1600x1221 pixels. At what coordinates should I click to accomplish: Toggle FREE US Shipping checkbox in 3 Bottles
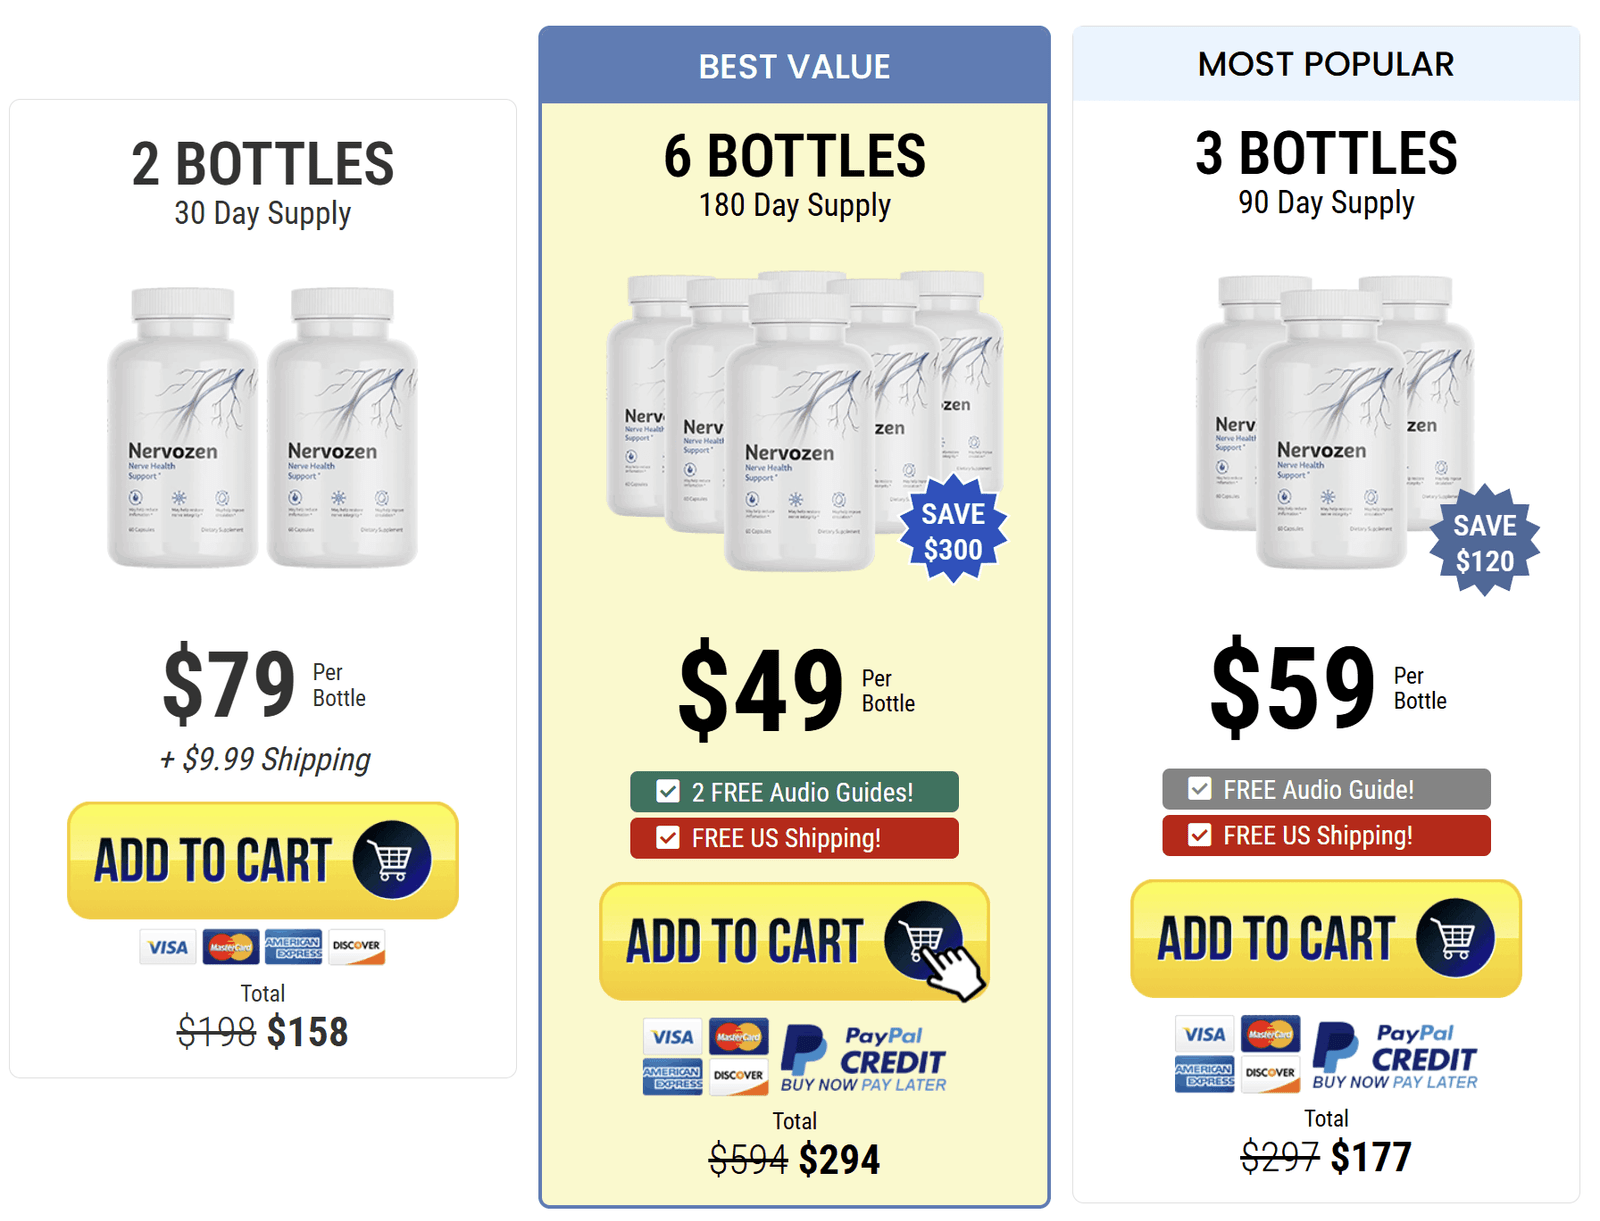1200,835
